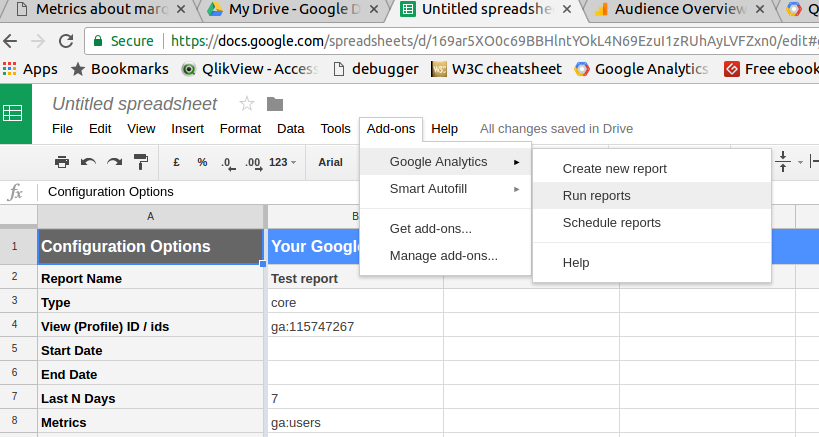Open the View menu
Screen dimensions: 819x437
141,128
